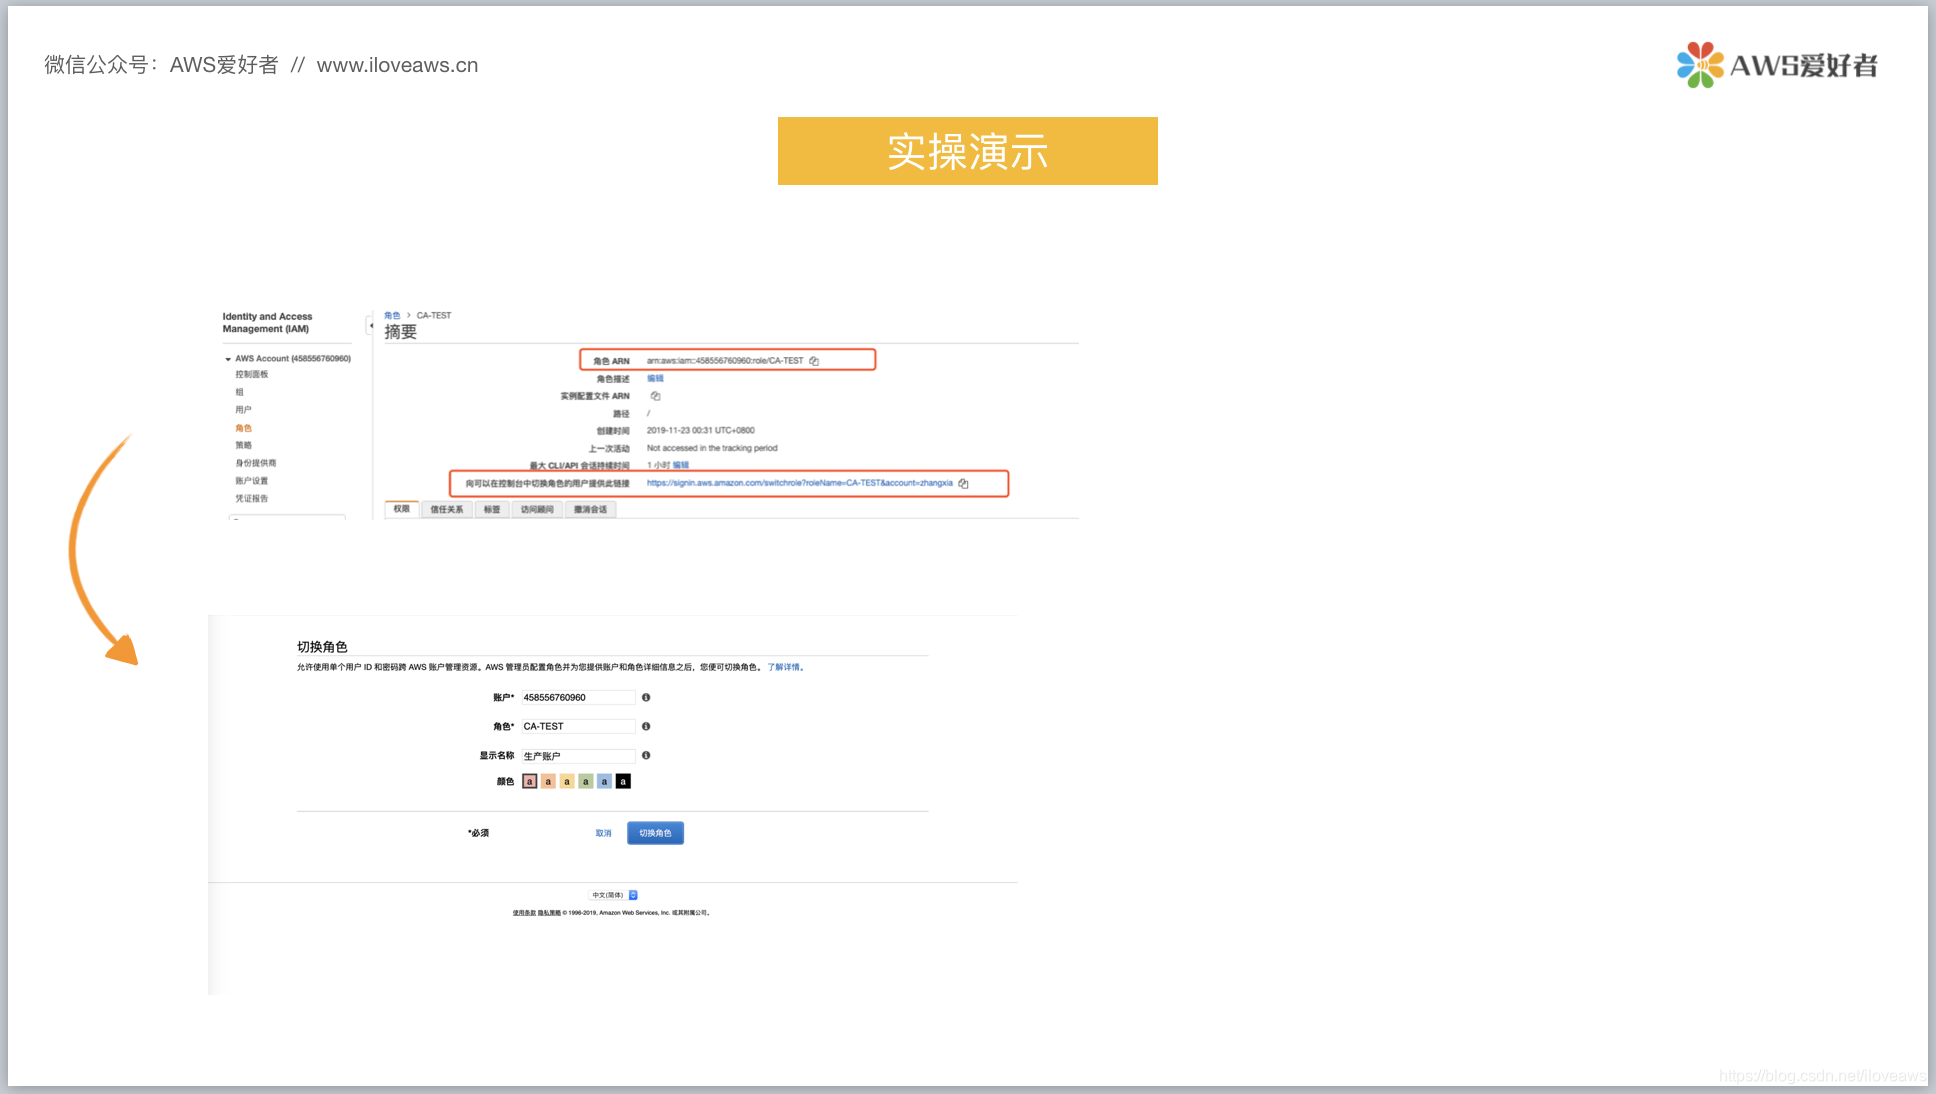Open 凭证报告 in IAM sidebar

point(252,498)
